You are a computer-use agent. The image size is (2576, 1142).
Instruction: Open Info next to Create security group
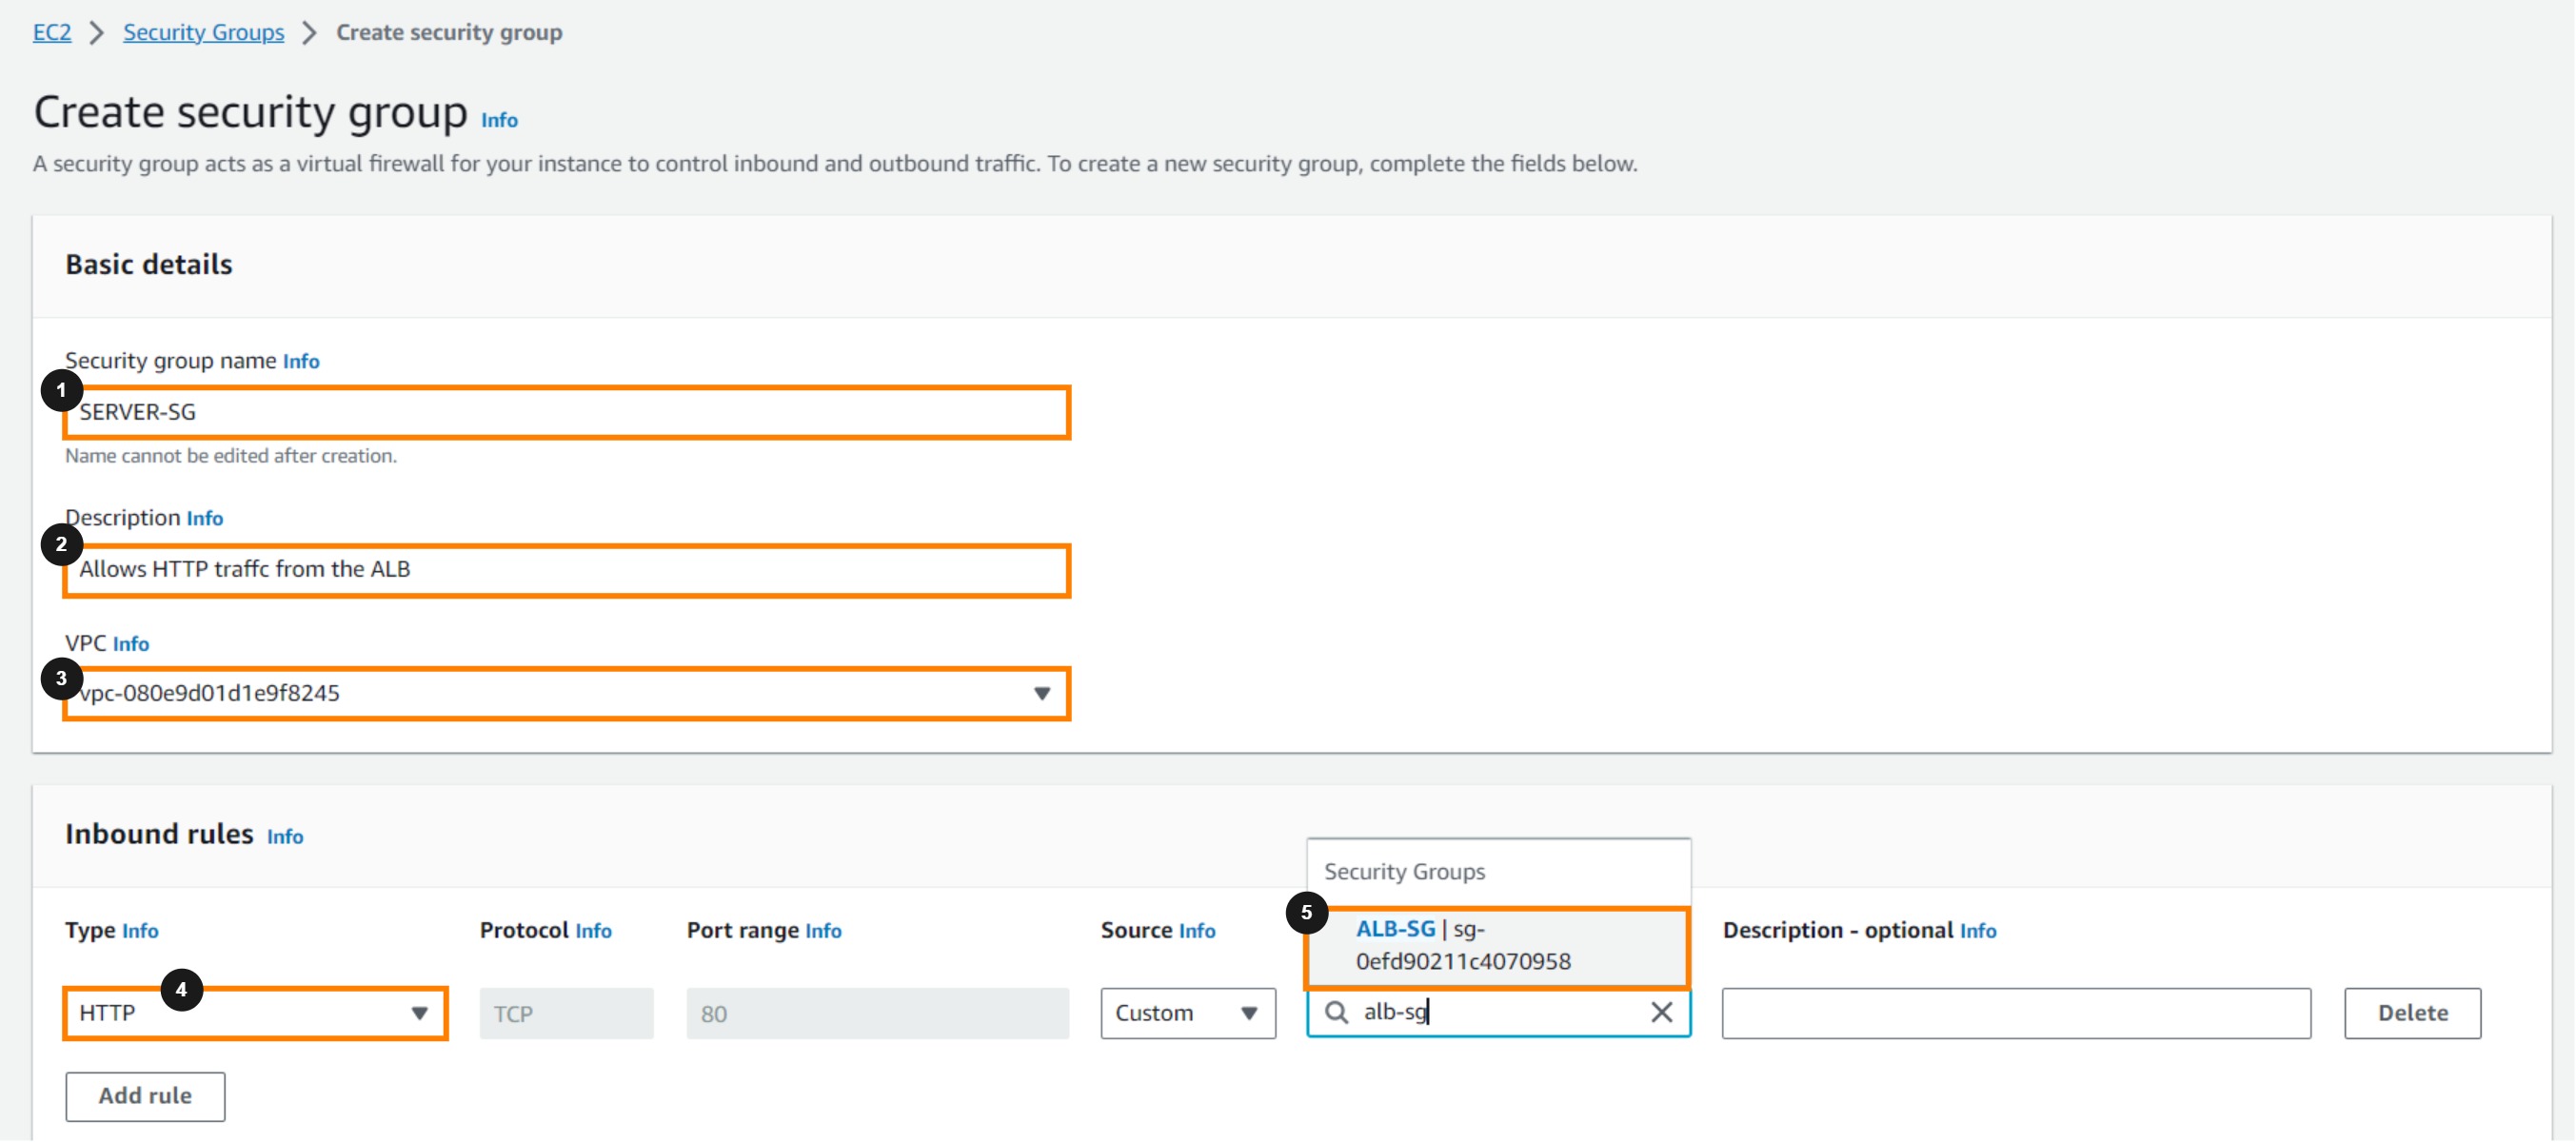pos(499,120)
